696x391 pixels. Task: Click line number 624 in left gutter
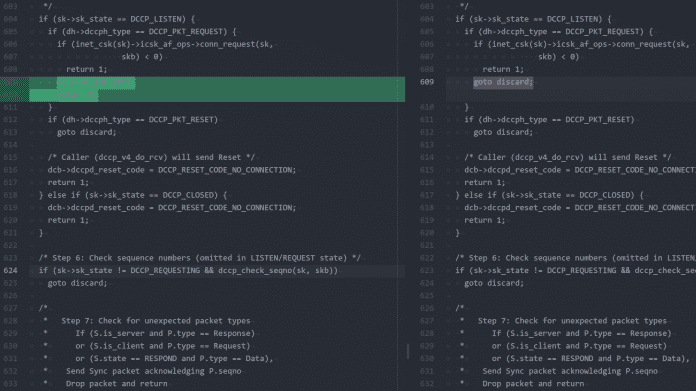pyautogui.click(x=11, y=270)
